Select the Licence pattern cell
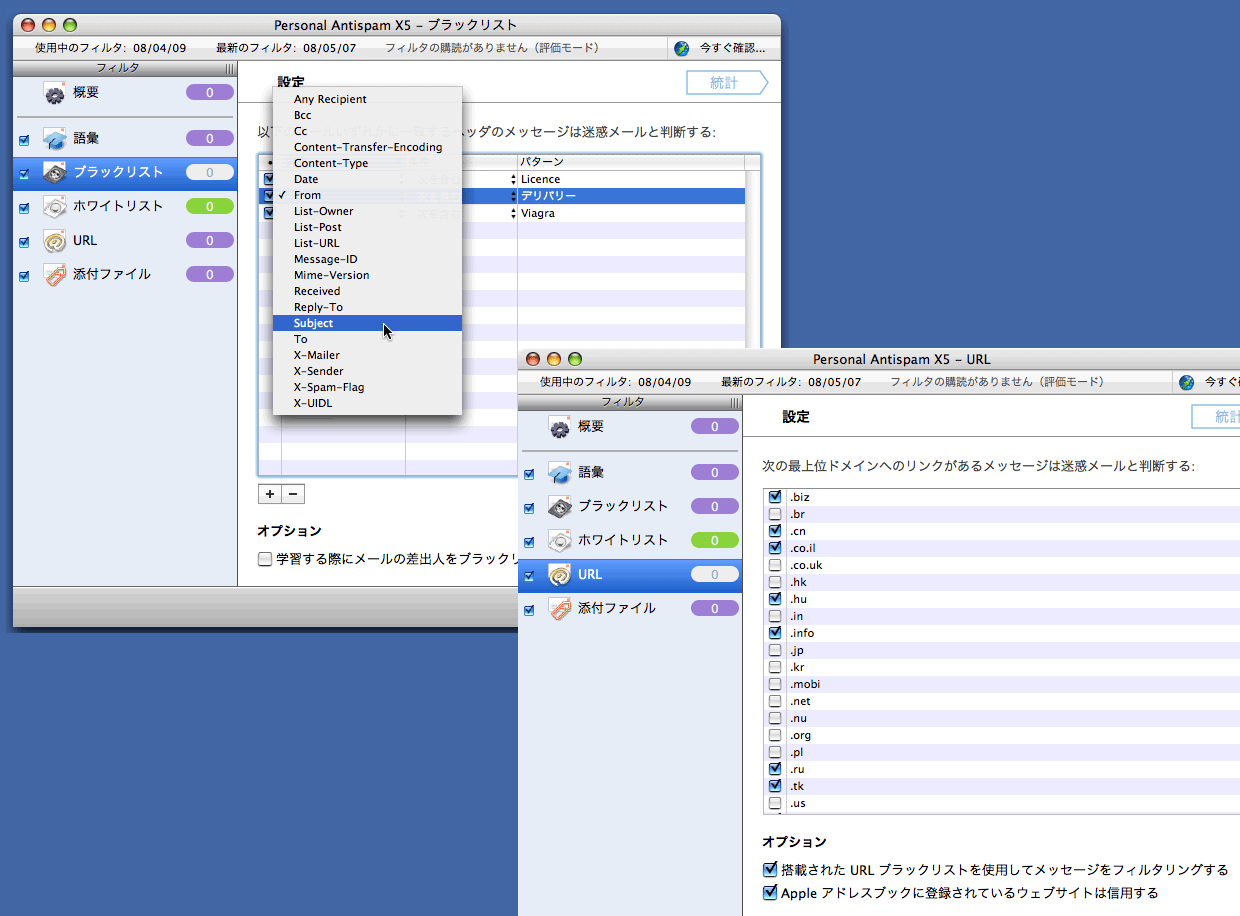 pos(631,179)
